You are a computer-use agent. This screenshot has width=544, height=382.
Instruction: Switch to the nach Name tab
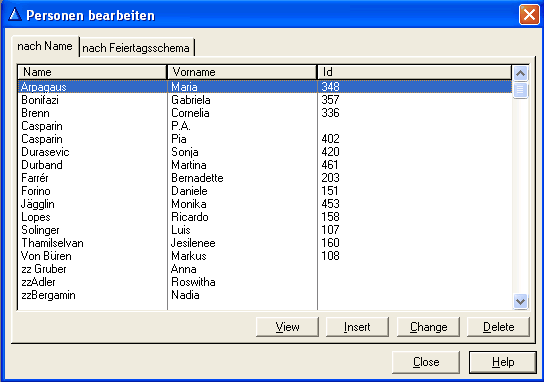[45, 46]
